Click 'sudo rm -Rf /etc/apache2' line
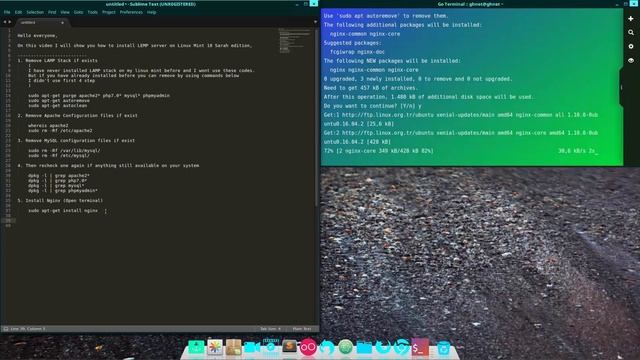This screenshot has height=360, width=640. tap(60, 131)
